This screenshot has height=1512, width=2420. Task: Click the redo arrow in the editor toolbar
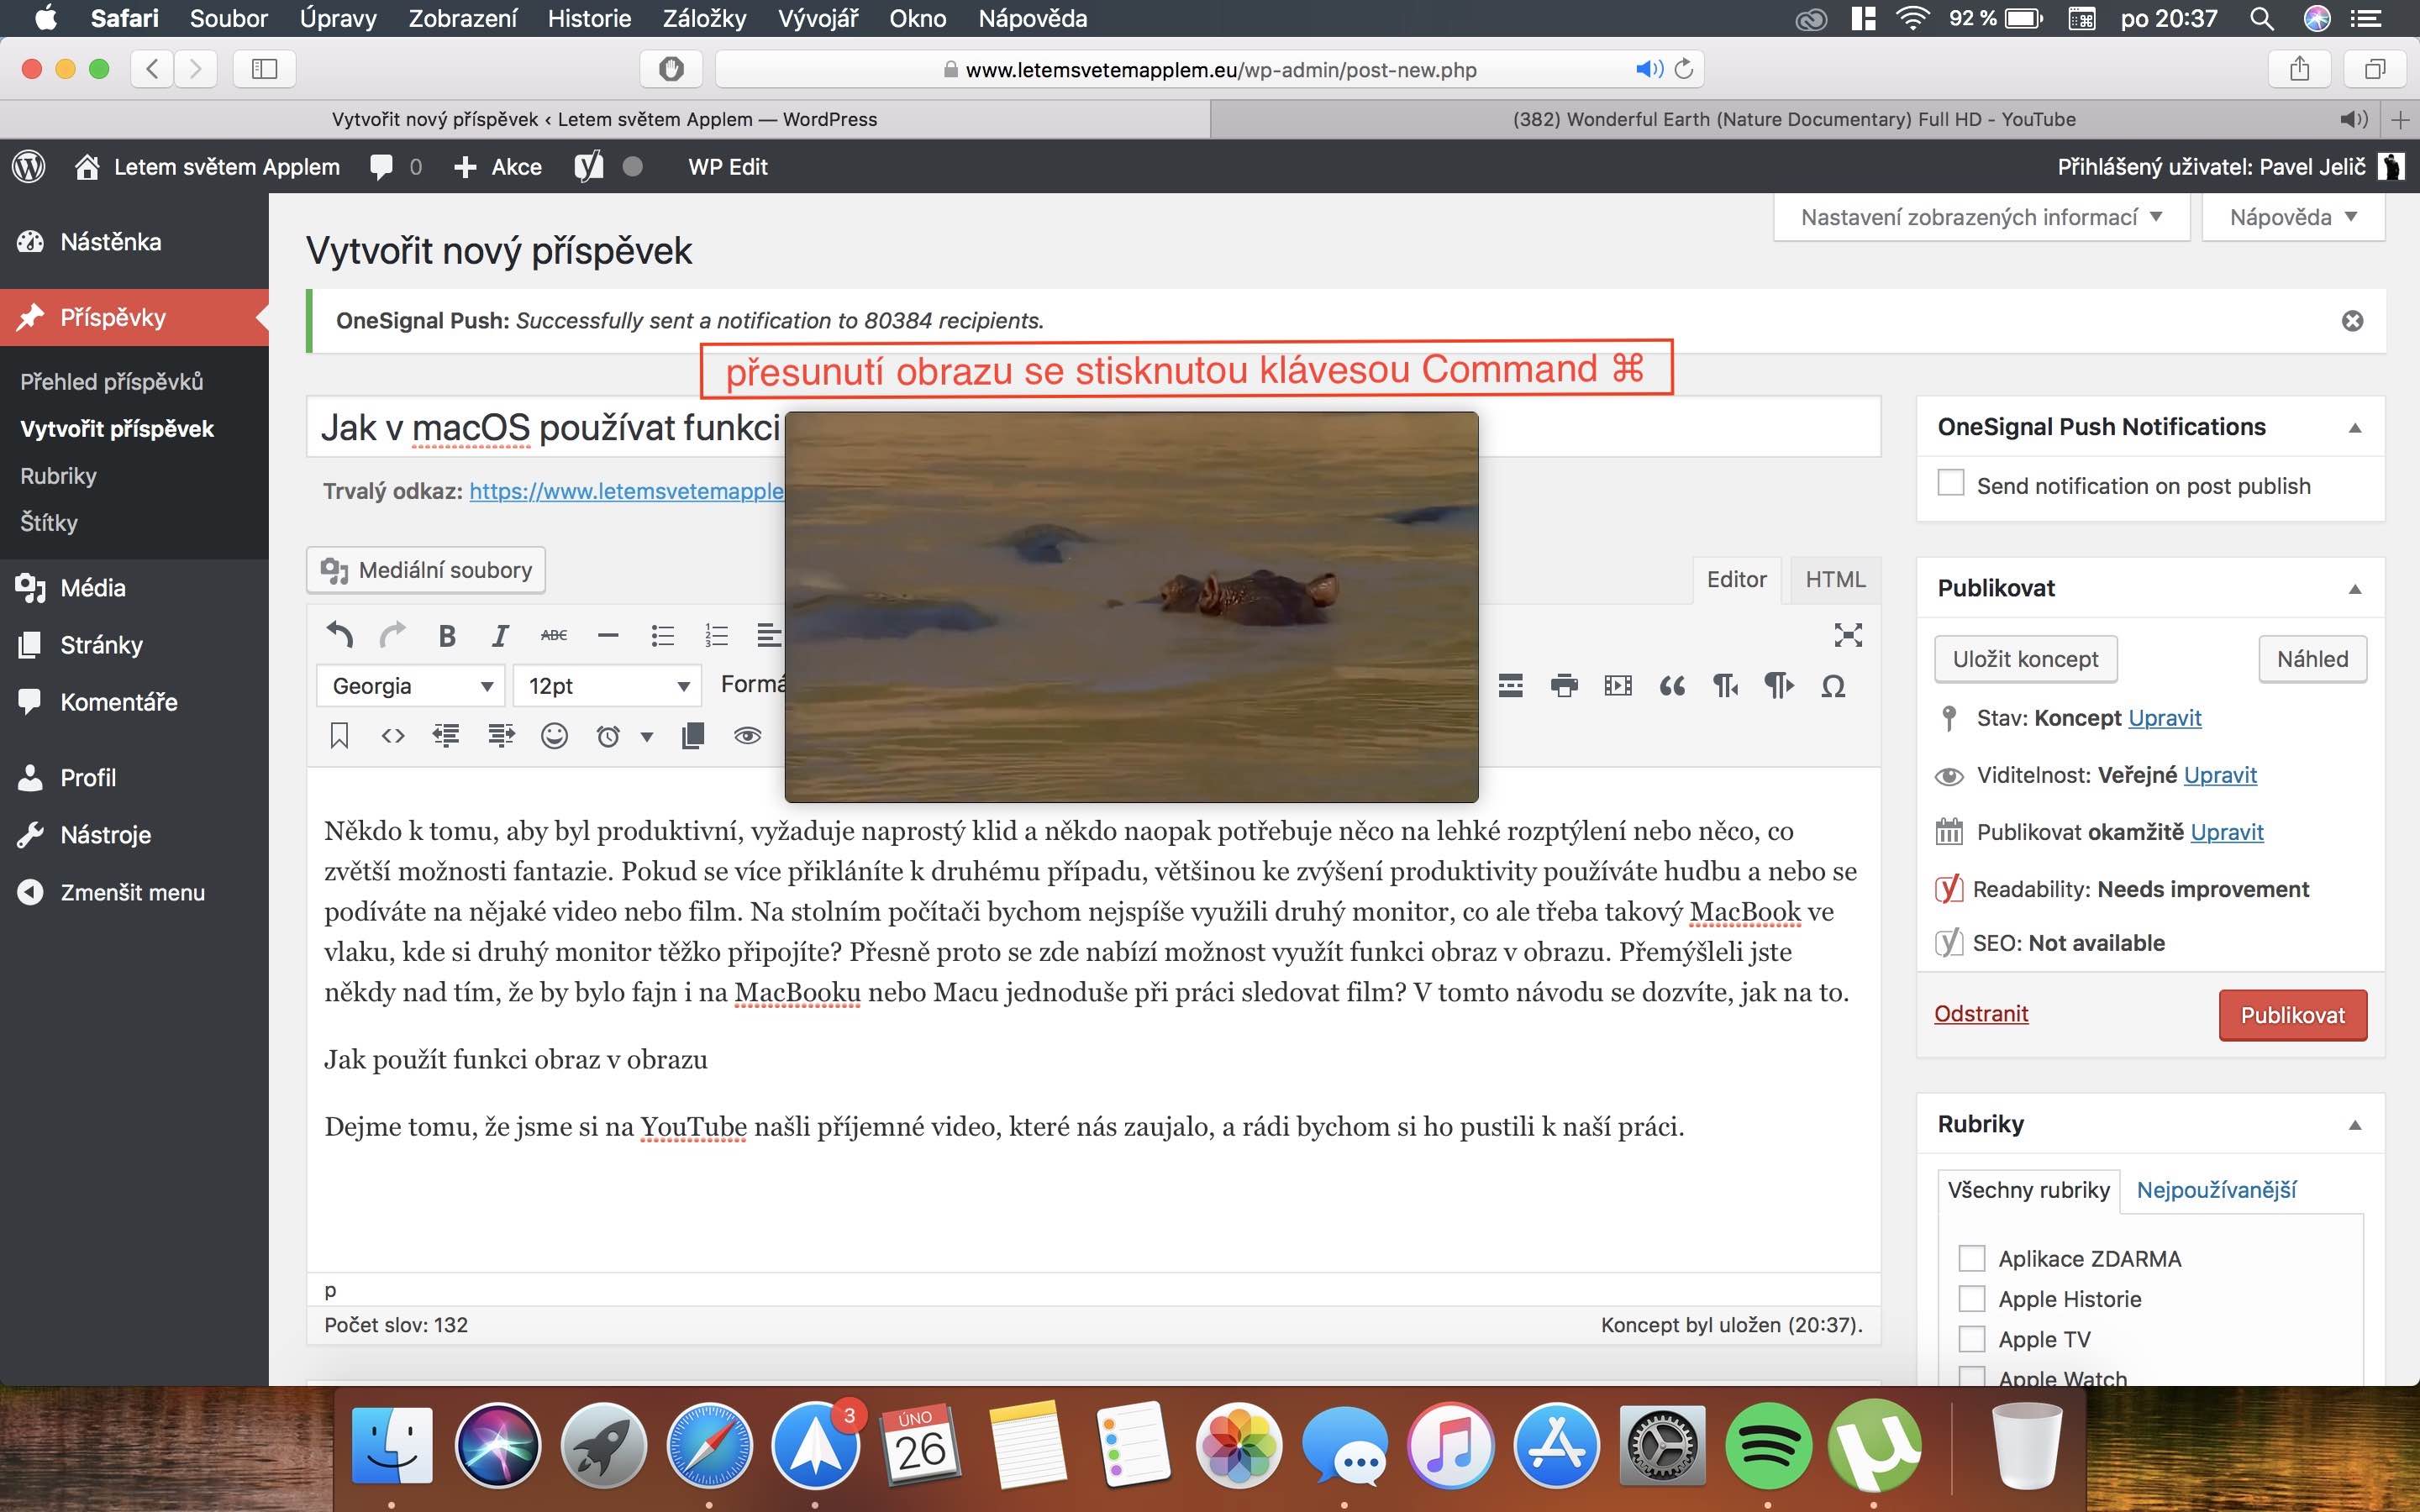(x=393, y=634)
